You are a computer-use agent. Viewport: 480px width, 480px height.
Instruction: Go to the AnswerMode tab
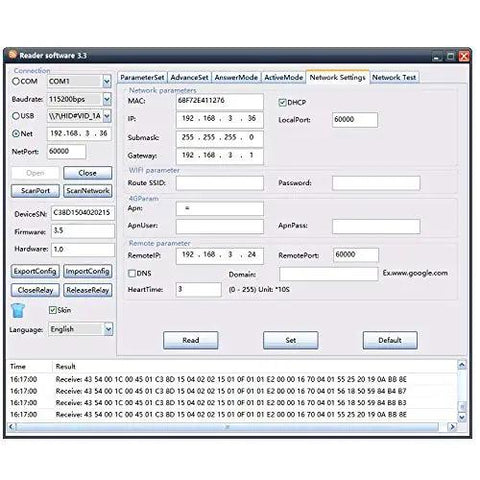click(x=236, y=78)
